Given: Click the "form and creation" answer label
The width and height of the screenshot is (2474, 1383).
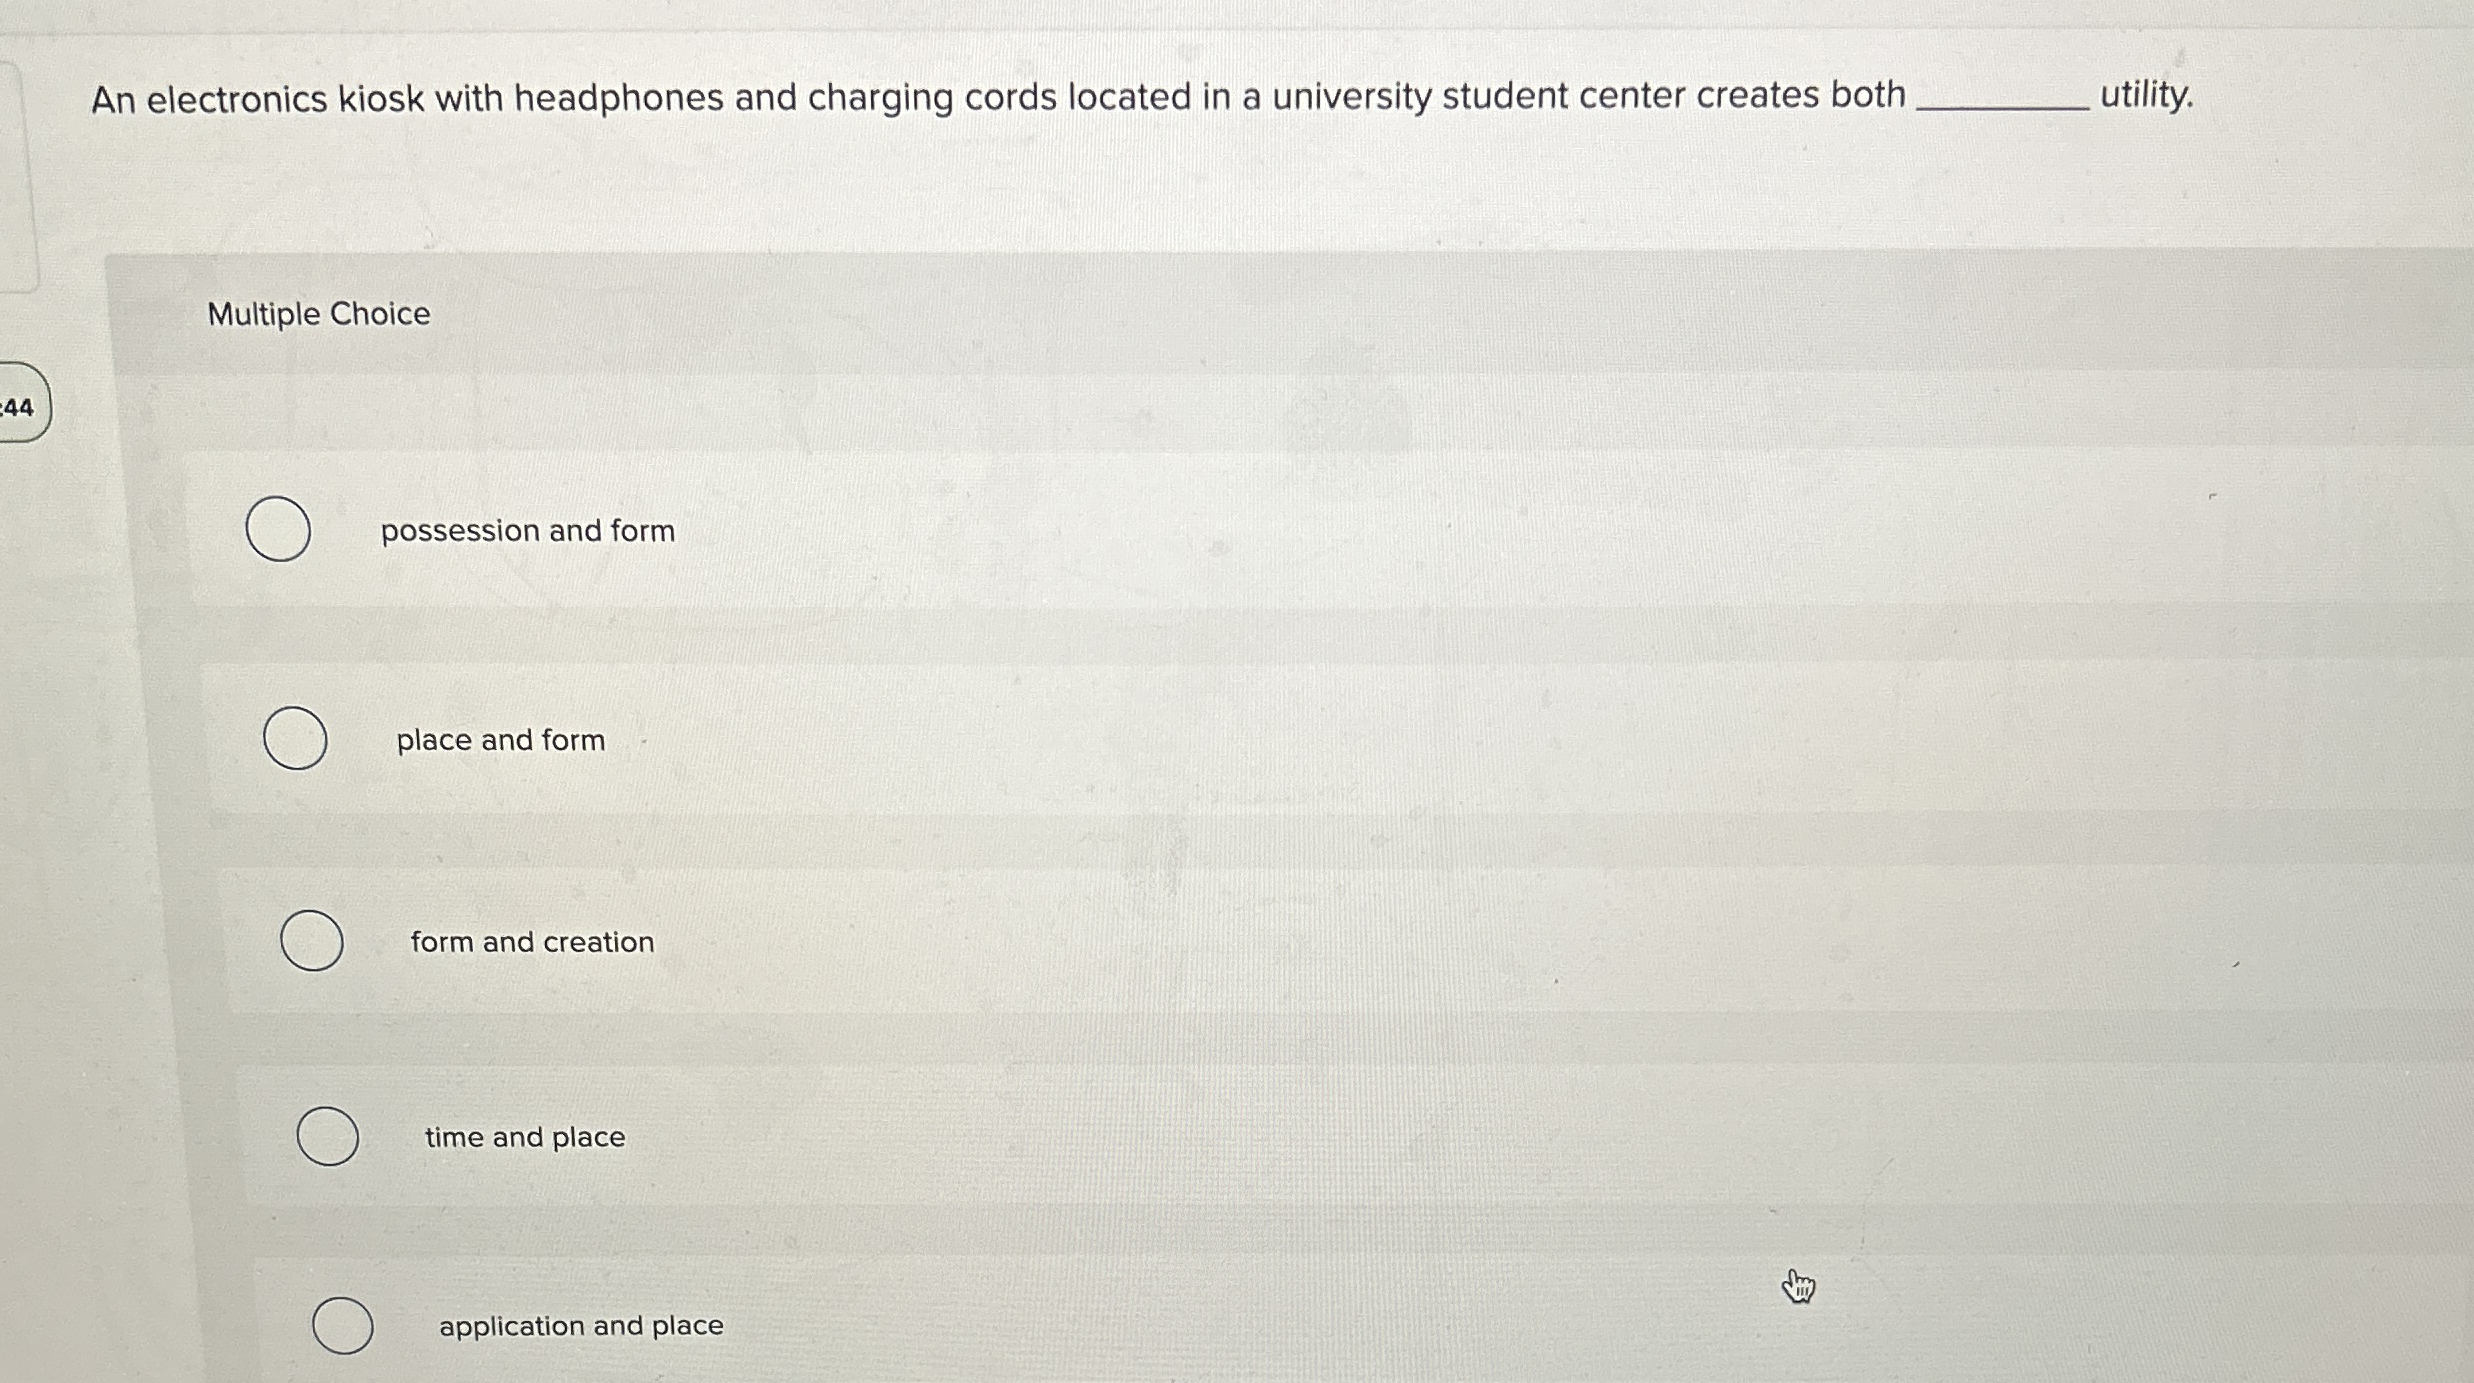Looking at the screenshot, I should tap(531, 942).
